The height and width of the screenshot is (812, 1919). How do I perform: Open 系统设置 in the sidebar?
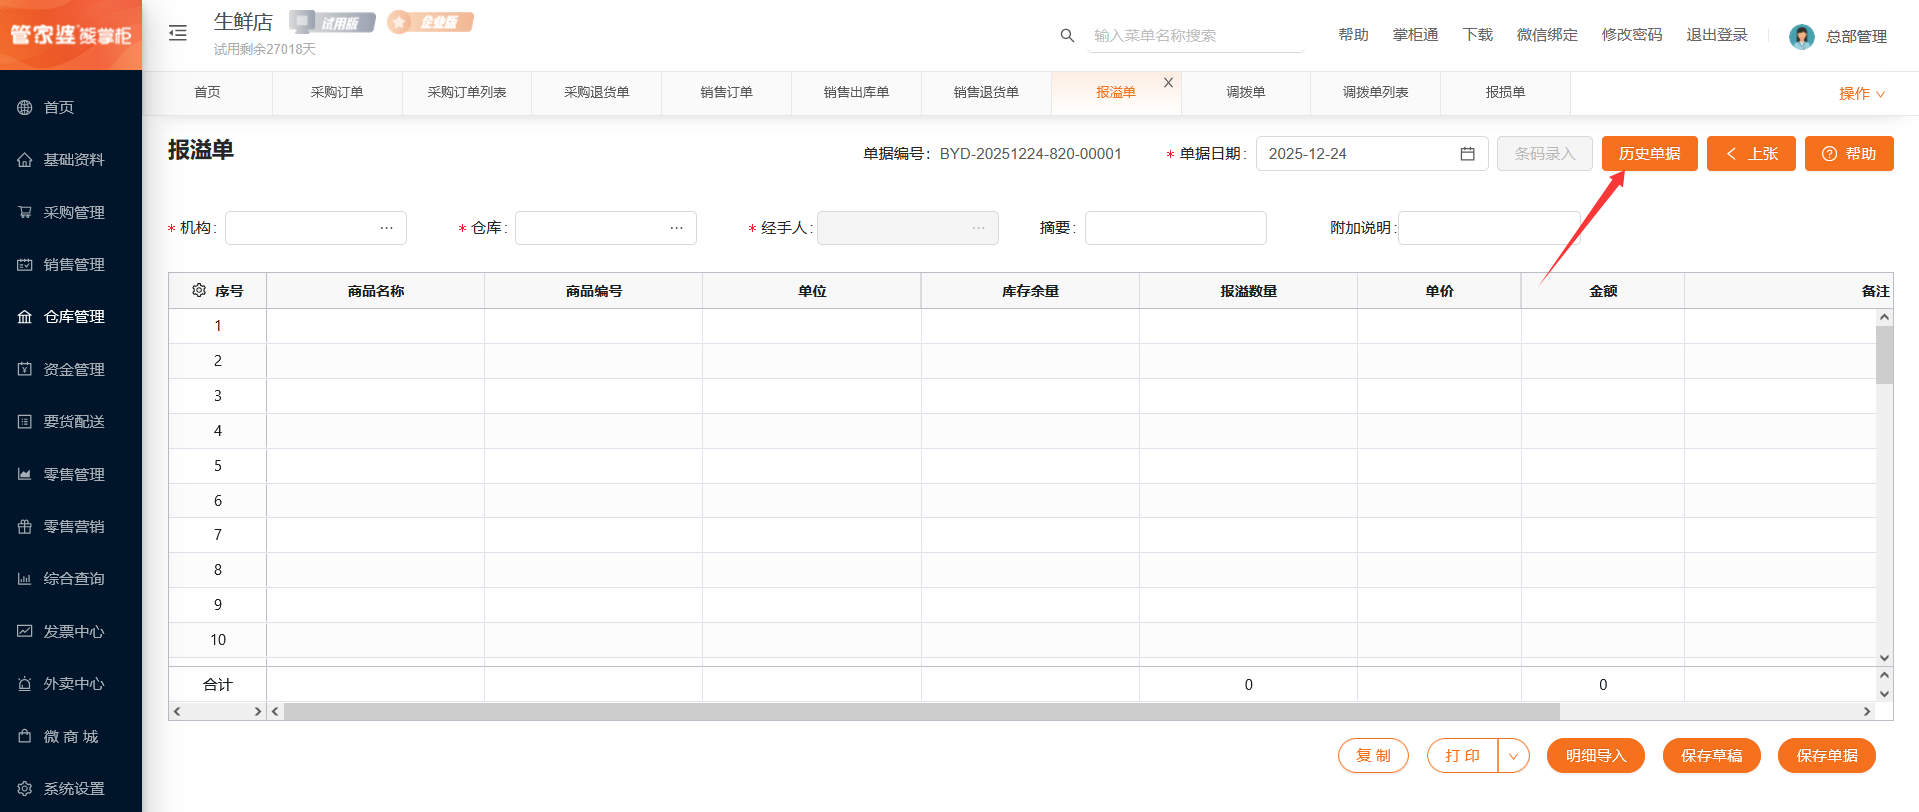click(73, 788)
